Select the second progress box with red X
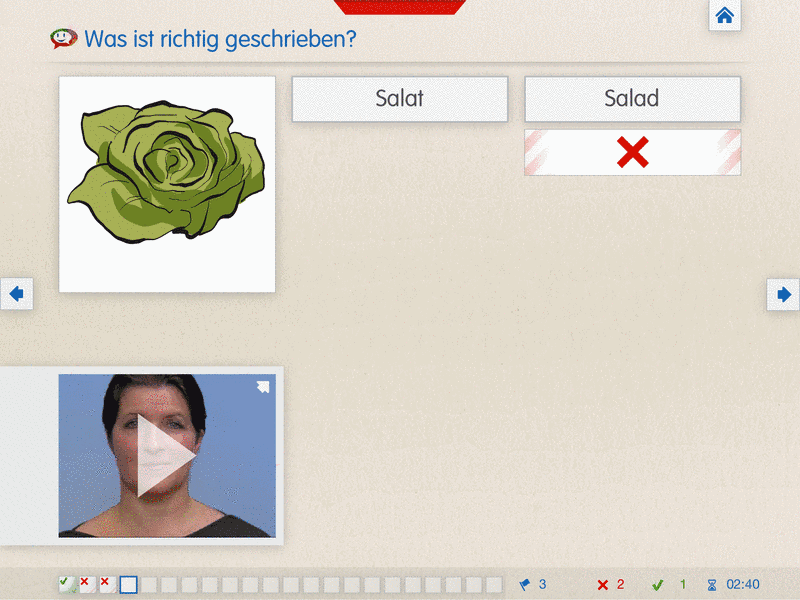Viewport: 800px width, 600px height. [87, 584]
